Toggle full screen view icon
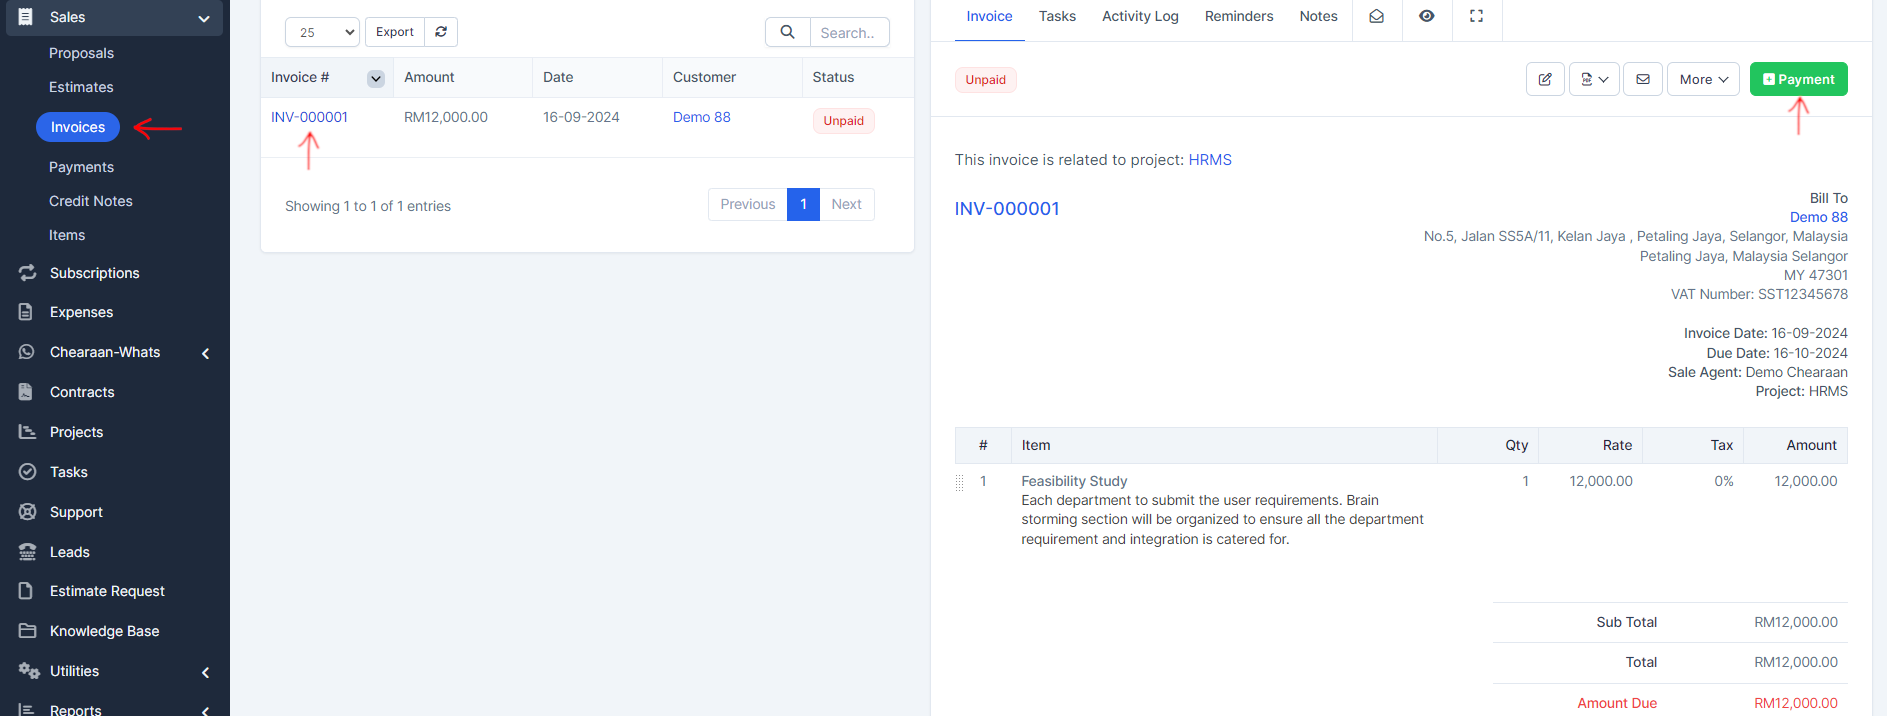The width and height of the screenshot is (1887, 716). pyautogui.click(x=1476, y=16)
